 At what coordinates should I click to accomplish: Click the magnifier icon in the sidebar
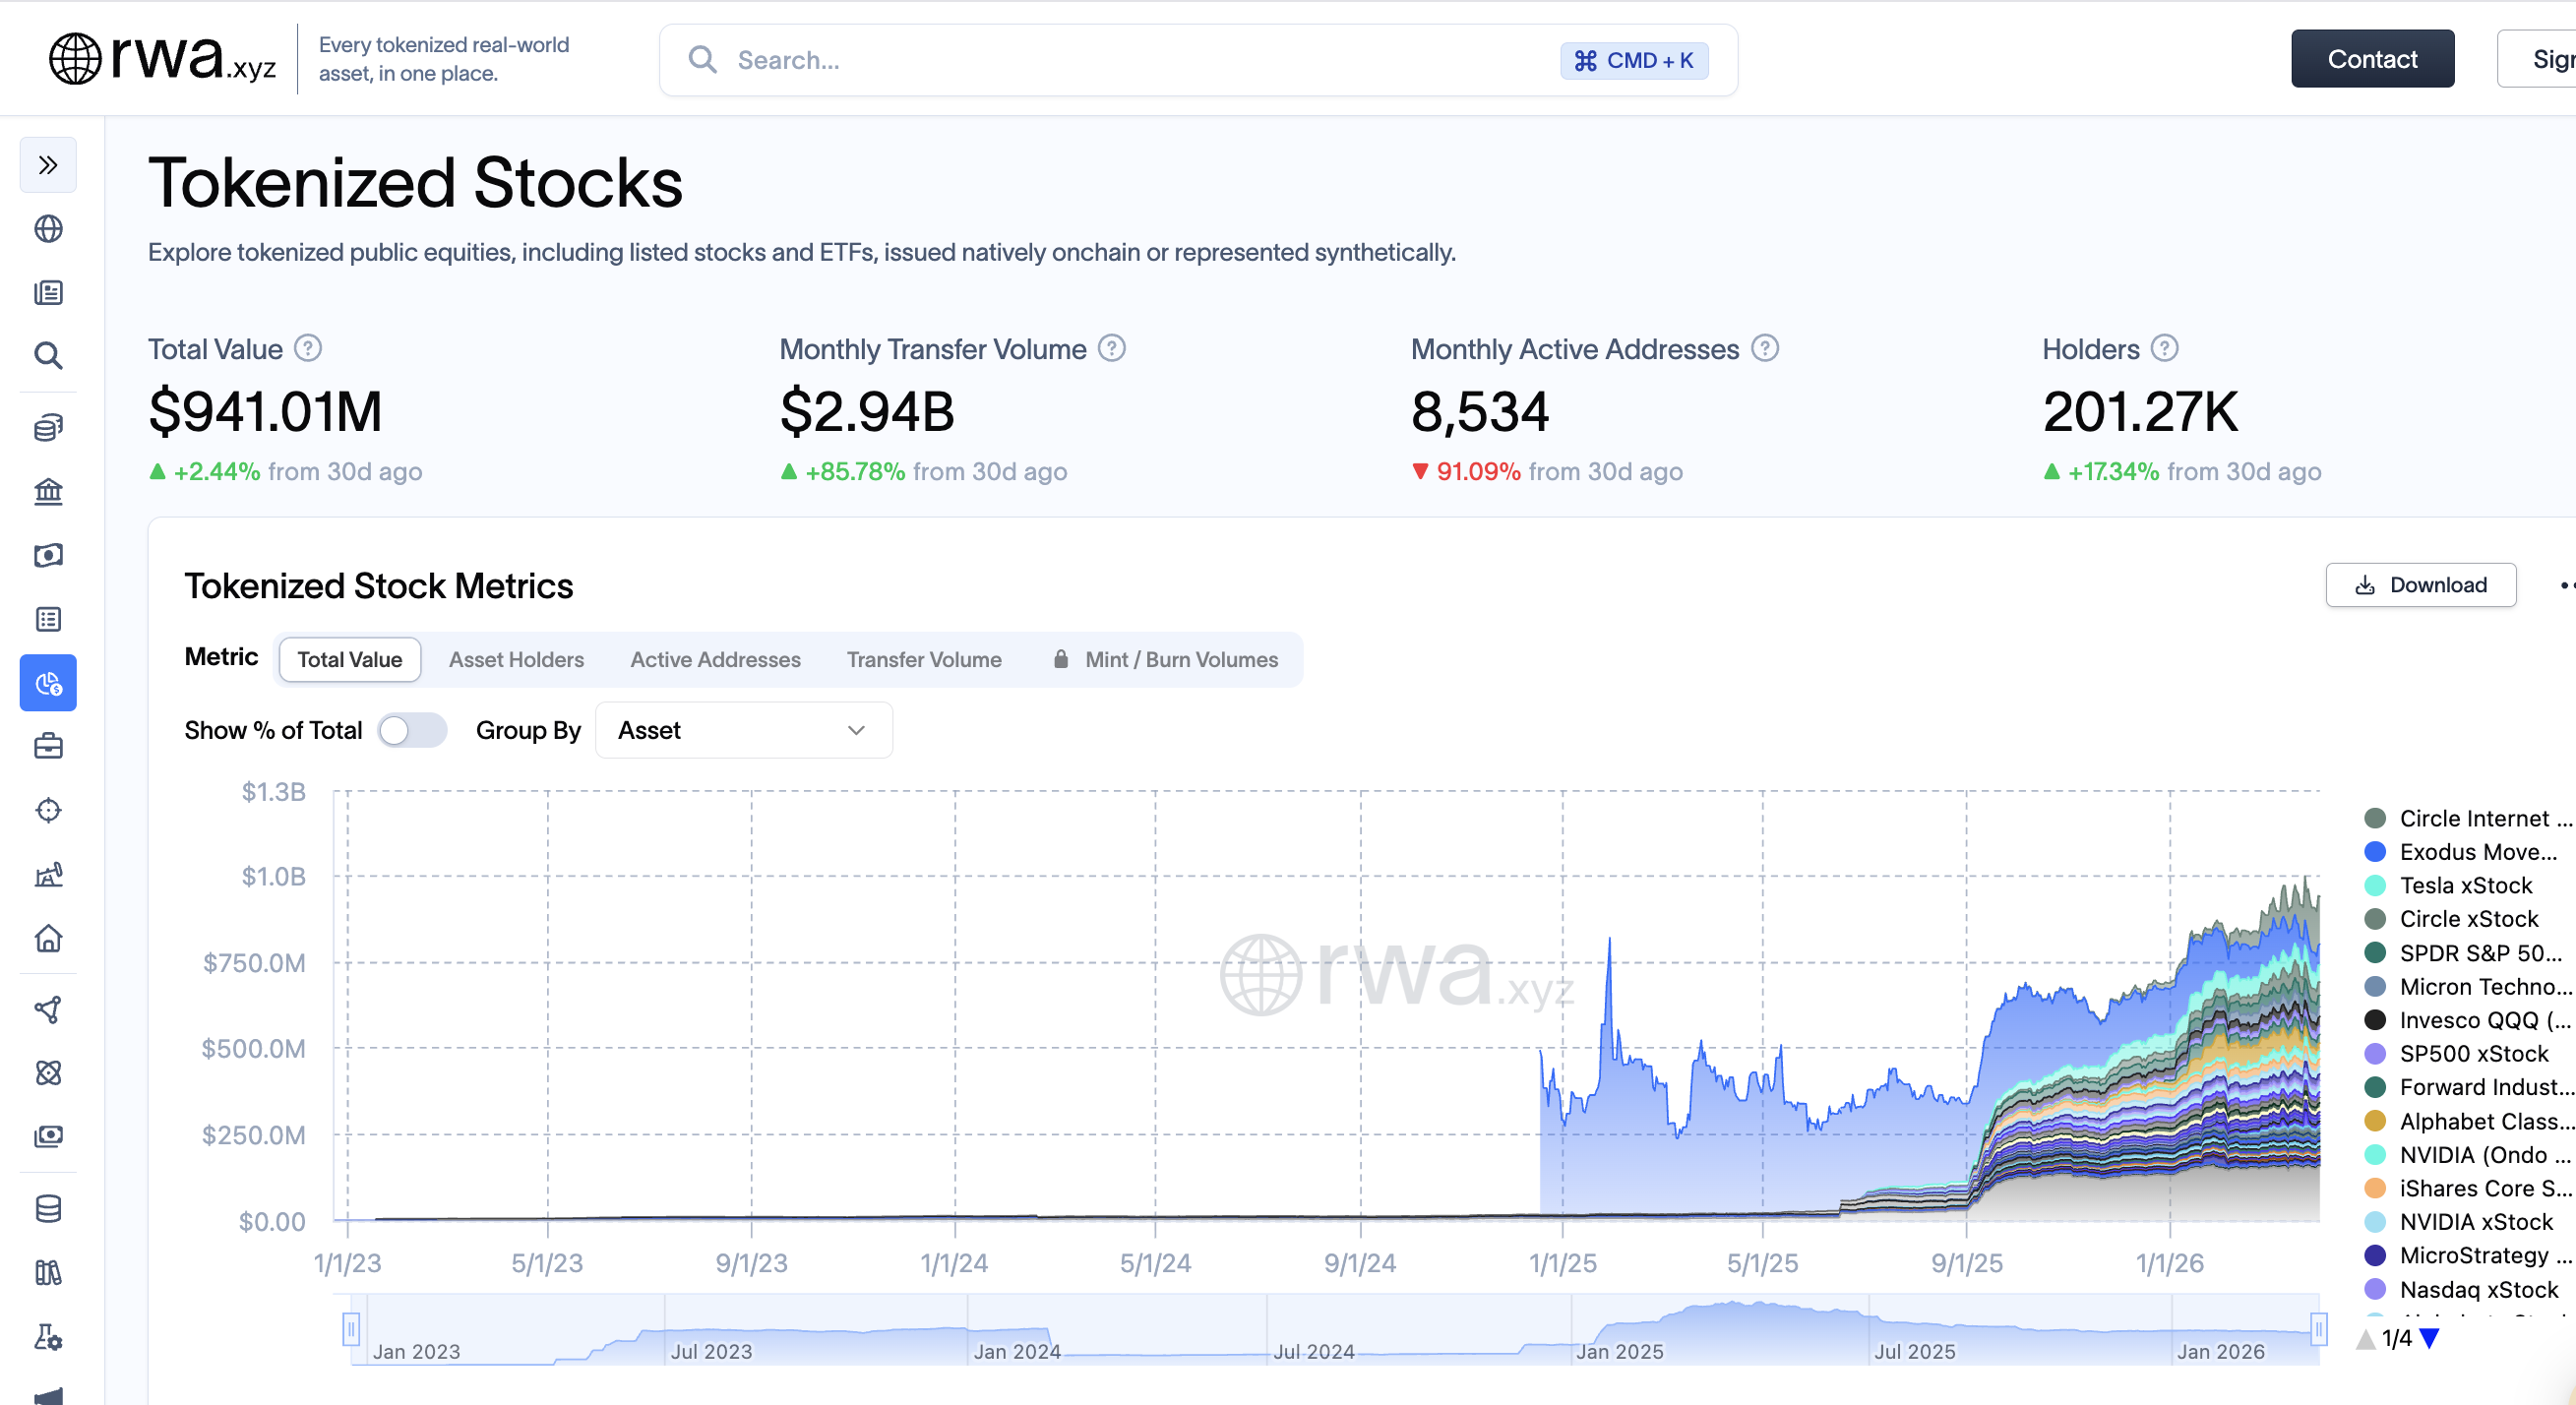pyautogui.click(x=48, y=356)
